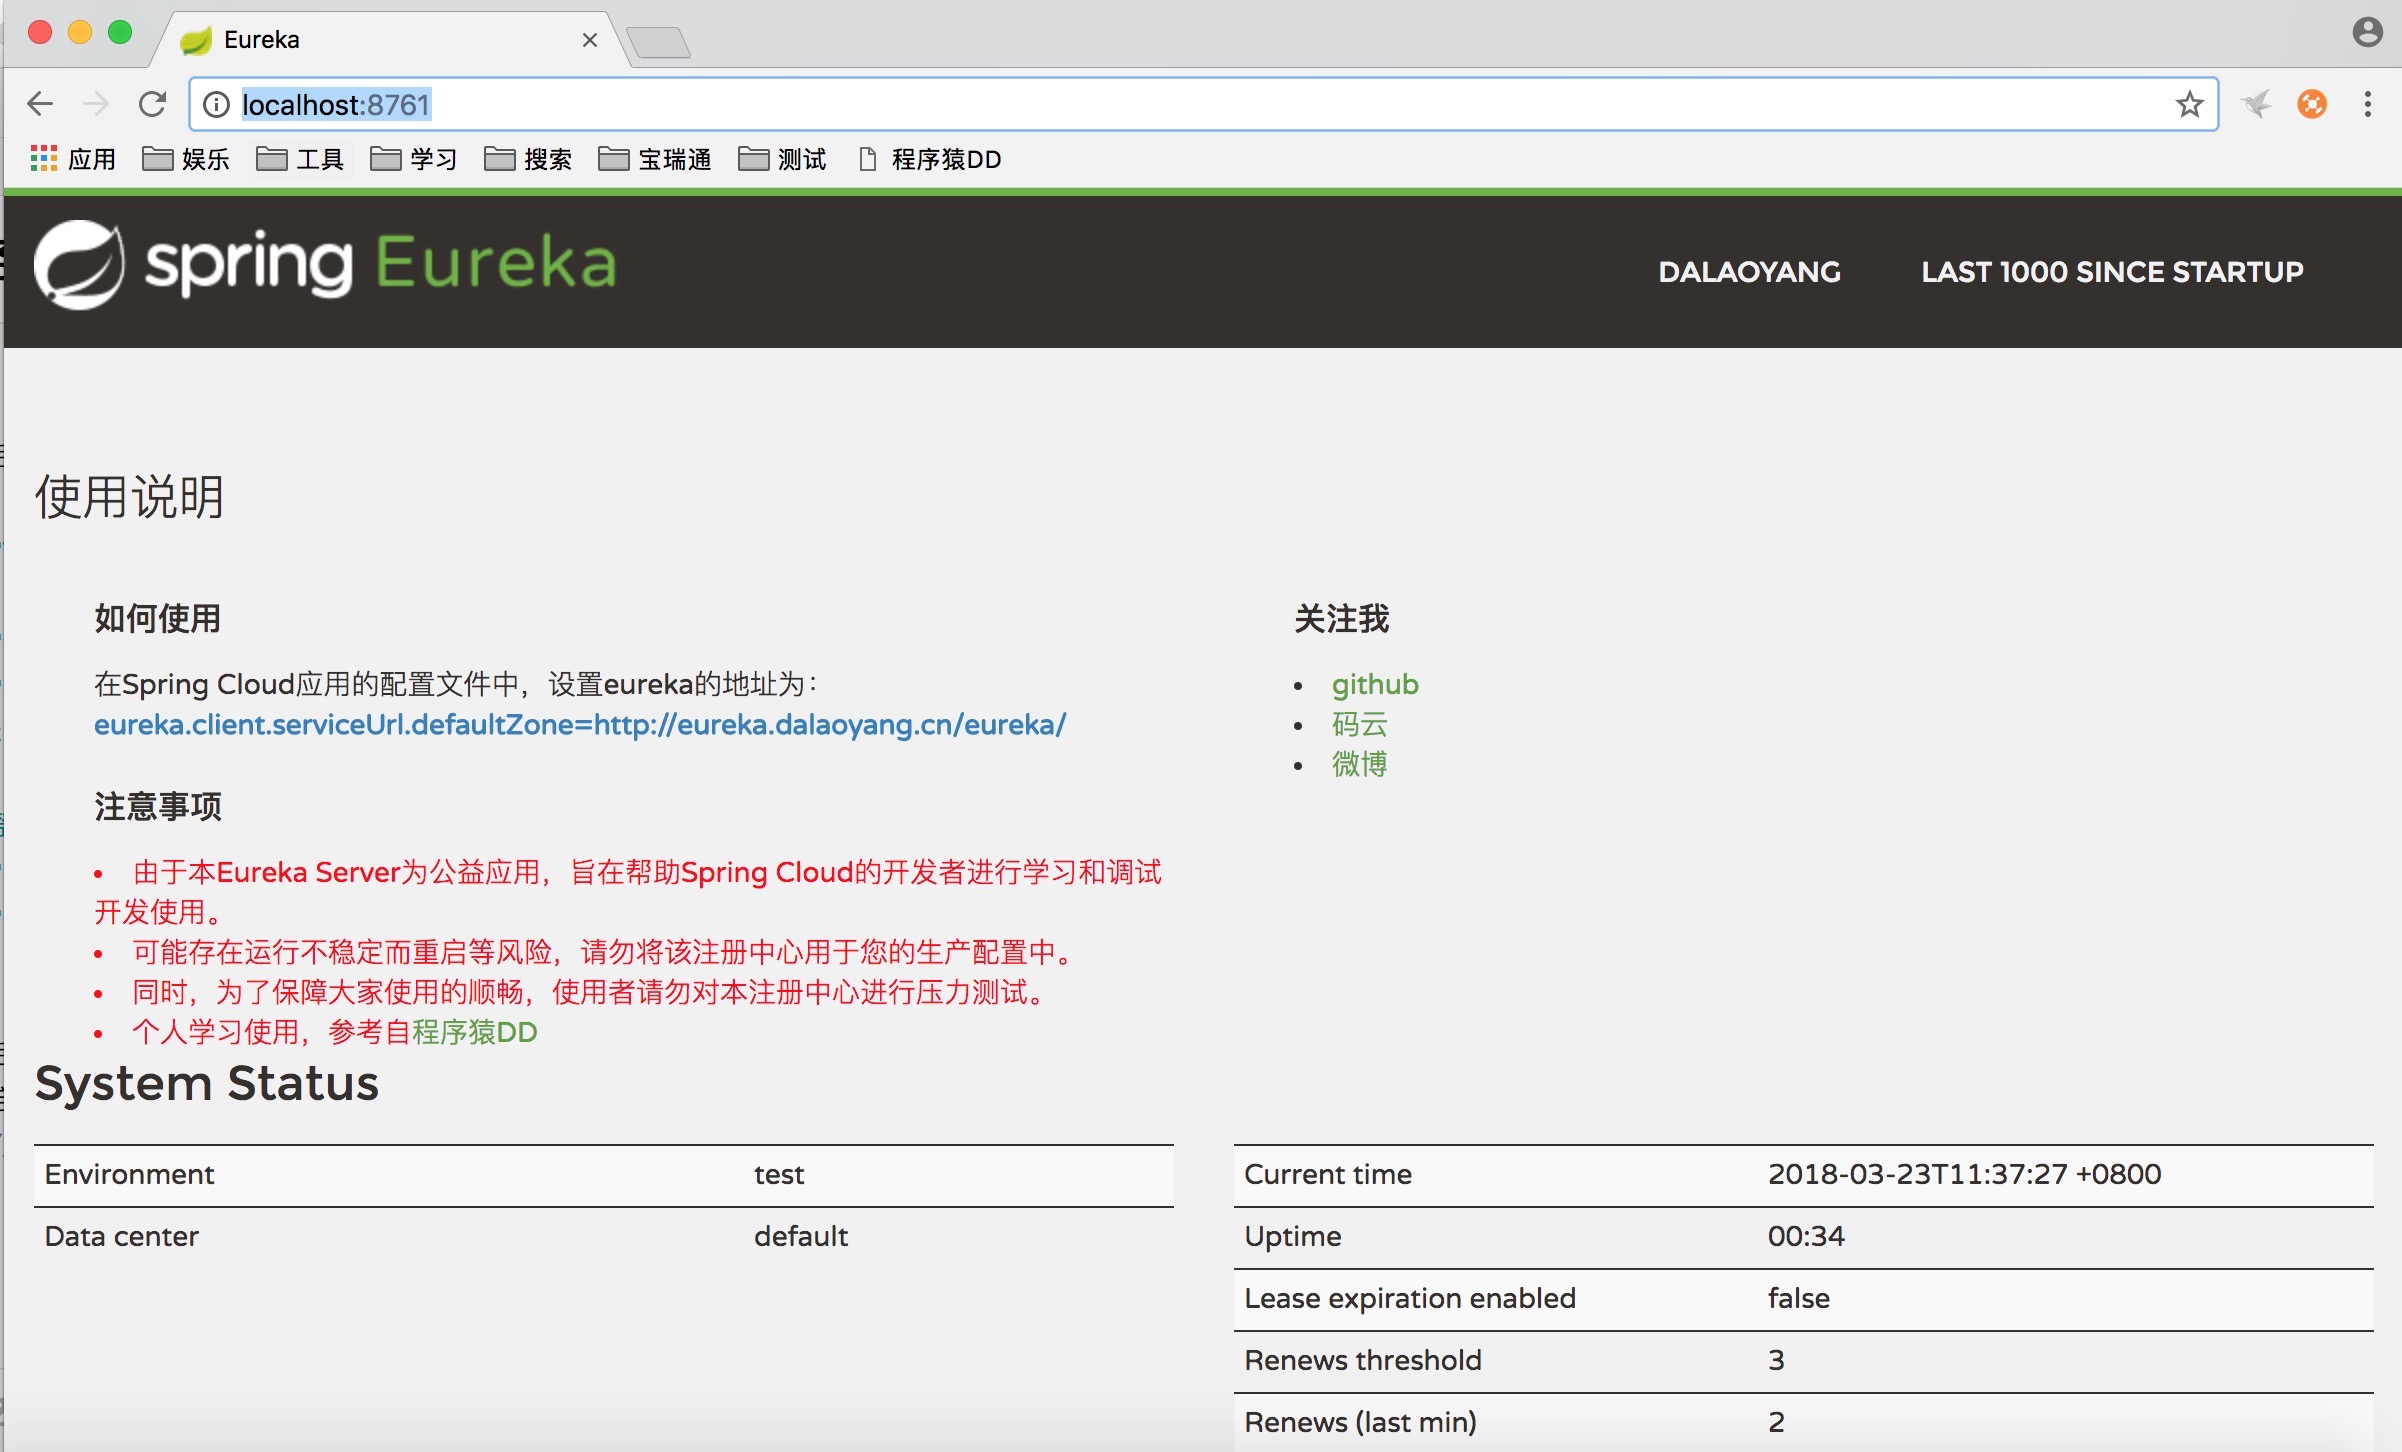Click the site info icon in address bar
This screenshot has width=2402, height=1452.
[x=216, y=104]
